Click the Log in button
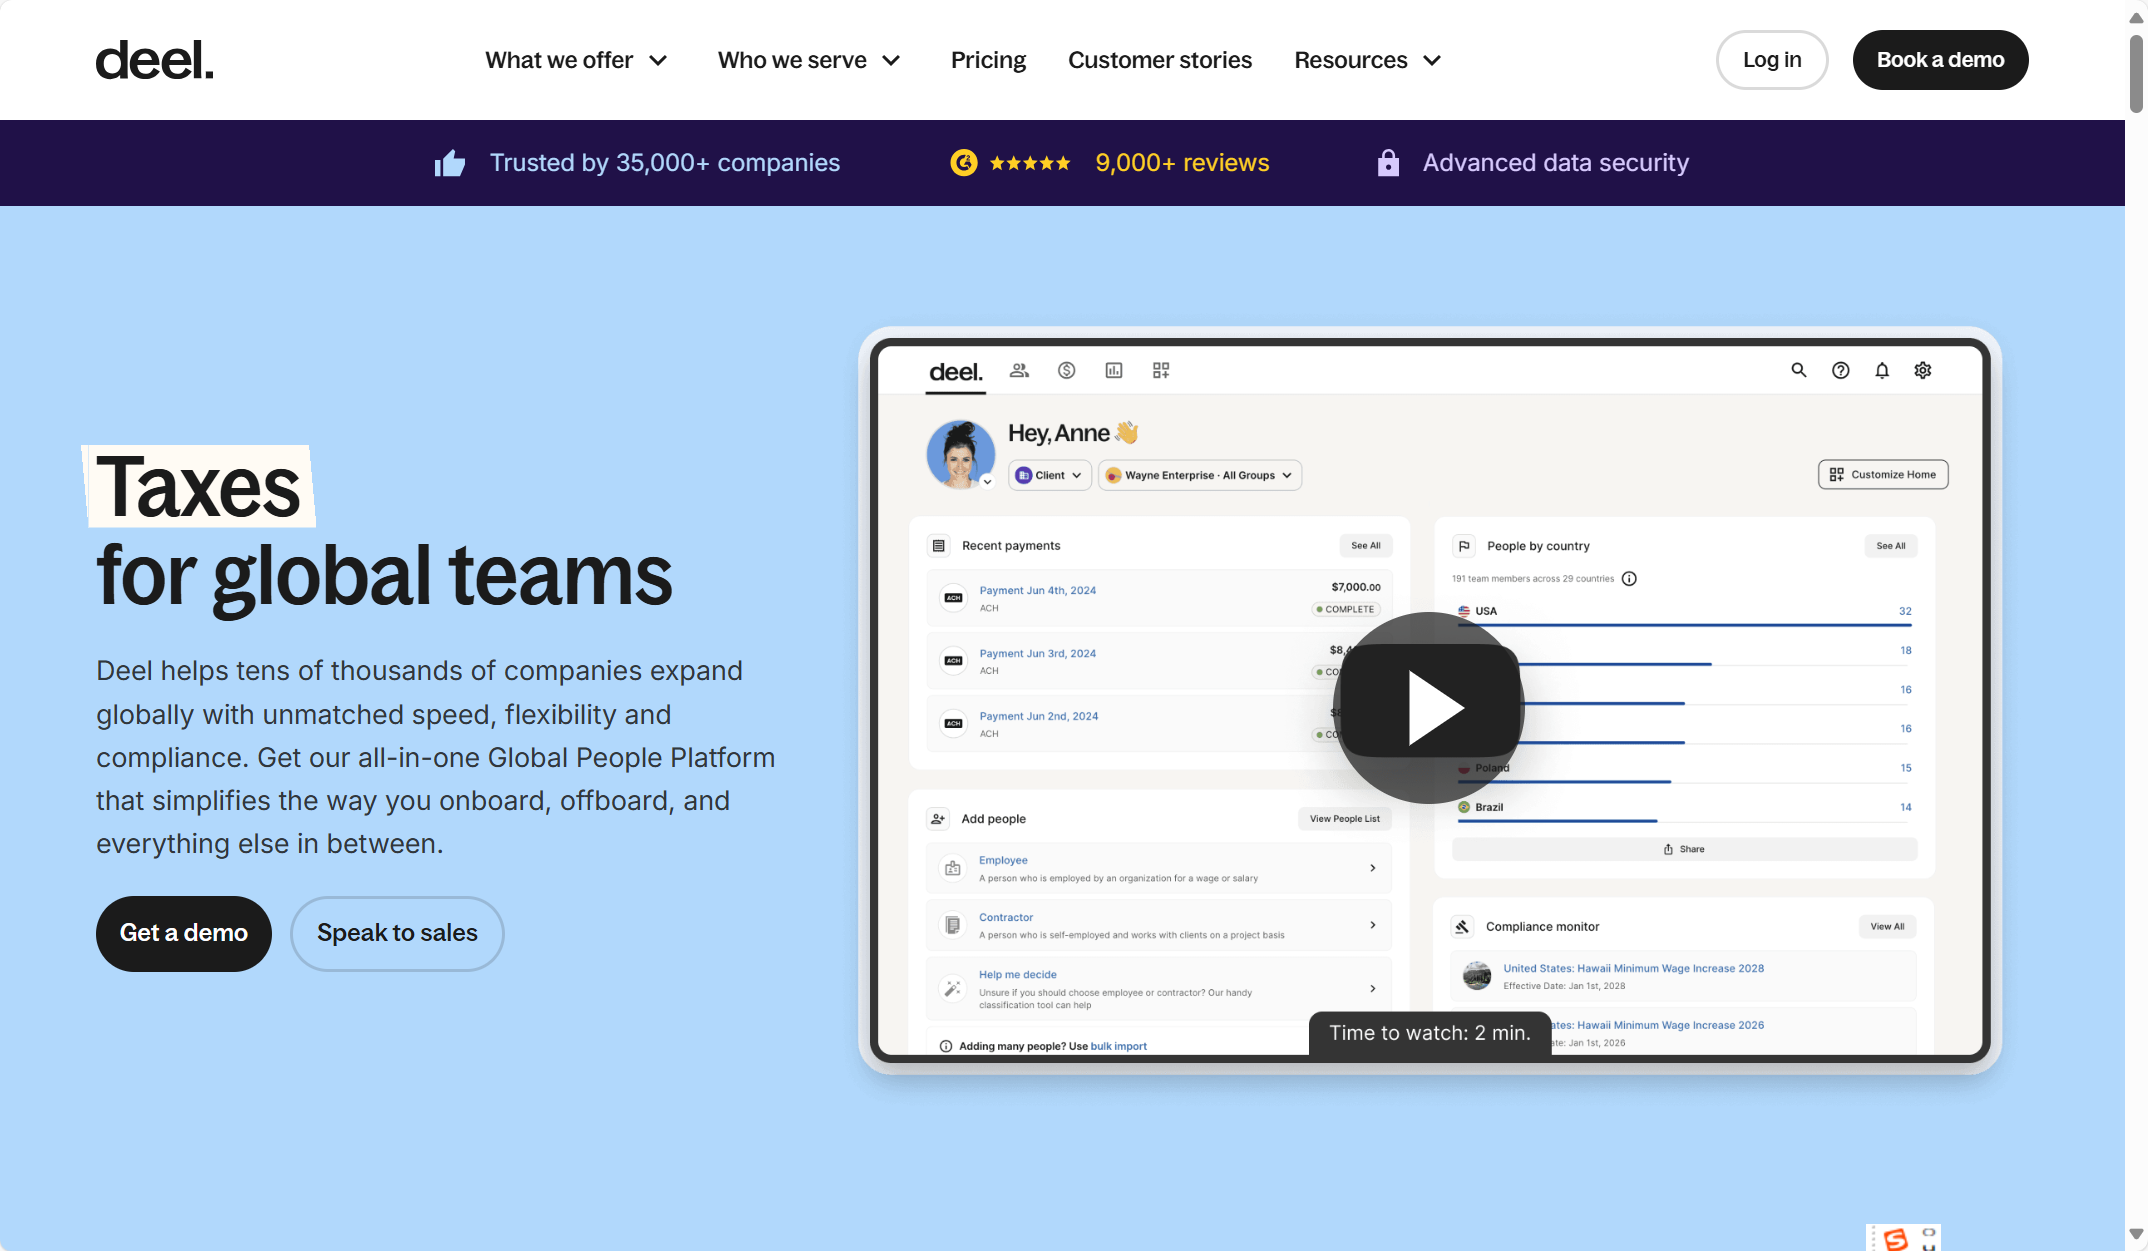2148x1251 pixels. coord(1771,60)
